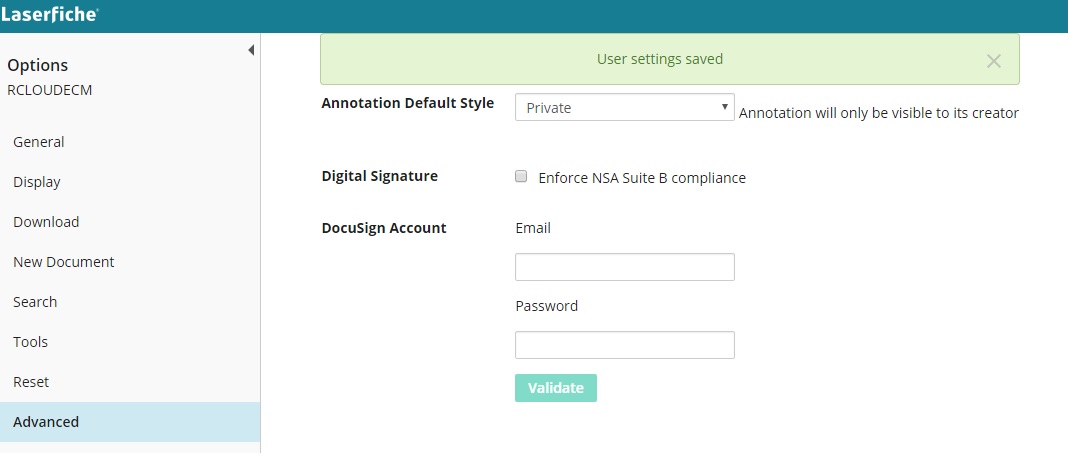This screenshot has height=460, width=1068.
Task: Open the Search options section
Action: [x=35, y=302]
